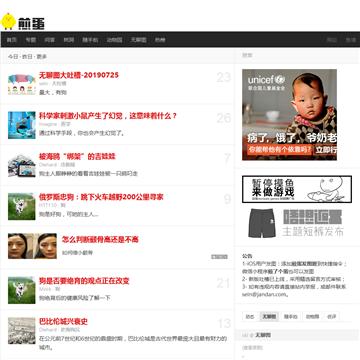This screenshot has width=360, height=360.
Task: Open the 首页 item in the black navigation bar
Action: click(x=12, y=40)
